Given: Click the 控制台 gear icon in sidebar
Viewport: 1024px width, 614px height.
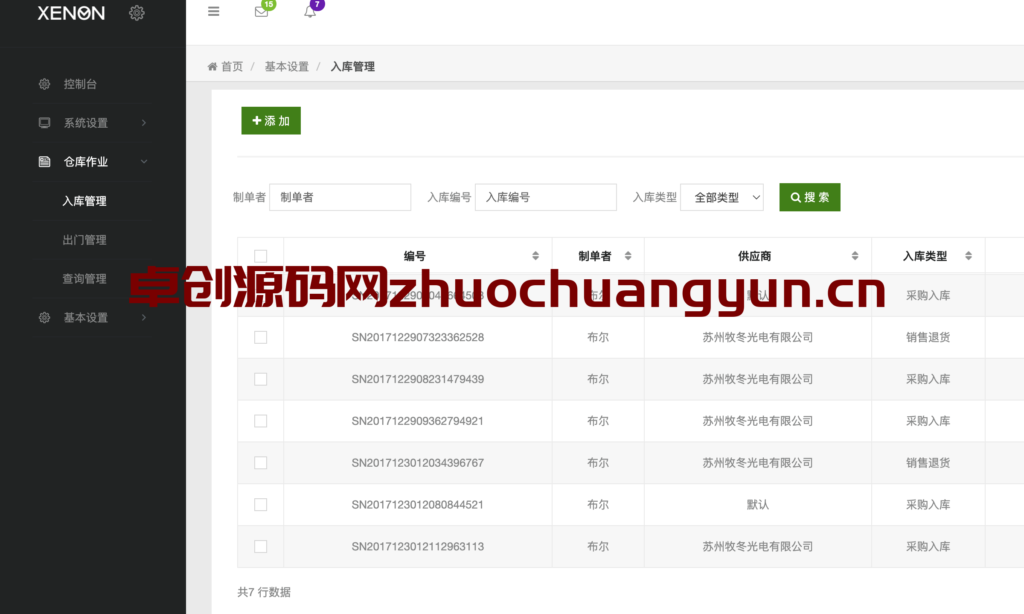Looking at the screenshot, I should 44,84.
